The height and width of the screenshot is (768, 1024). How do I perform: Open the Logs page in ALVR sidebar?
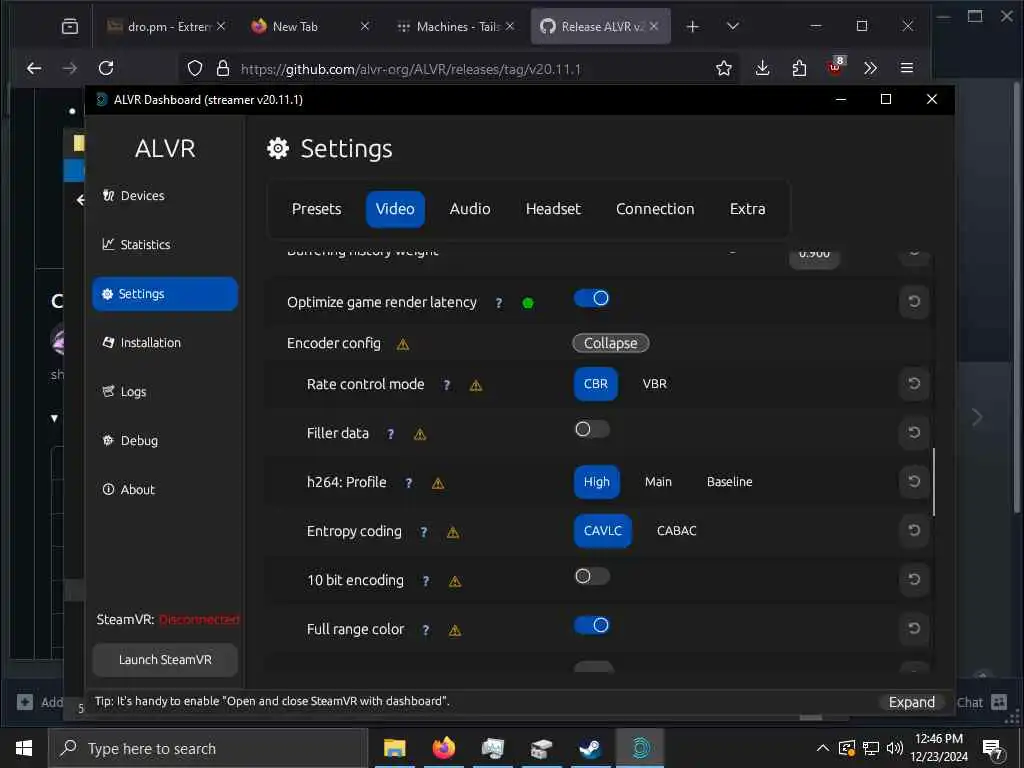(125, 391)
